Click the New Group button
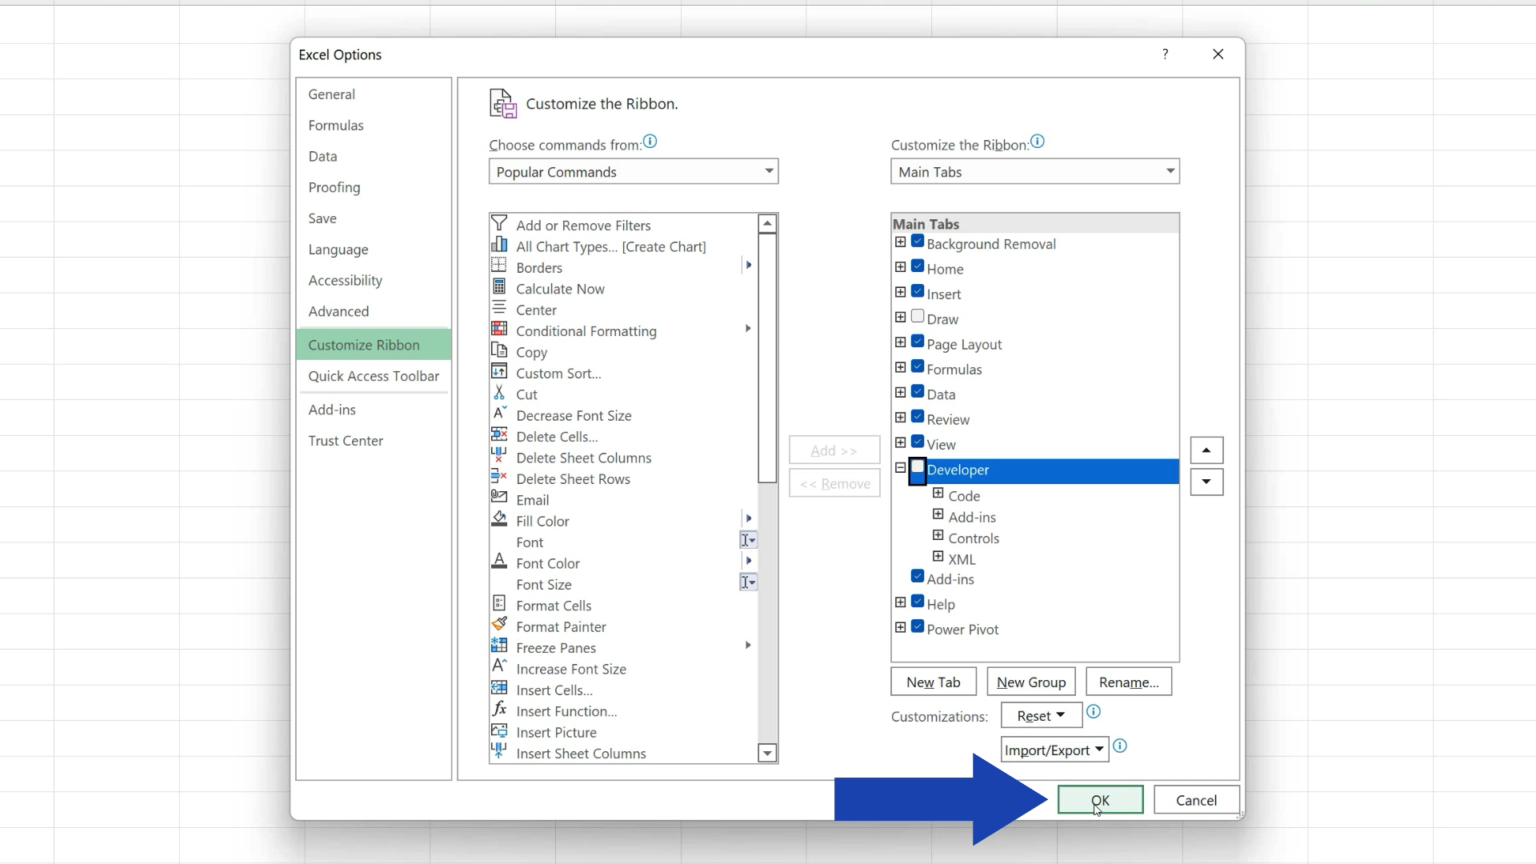Viewport: 1536px width, 864px height. pyautogui.click(x=1031, y=681)
